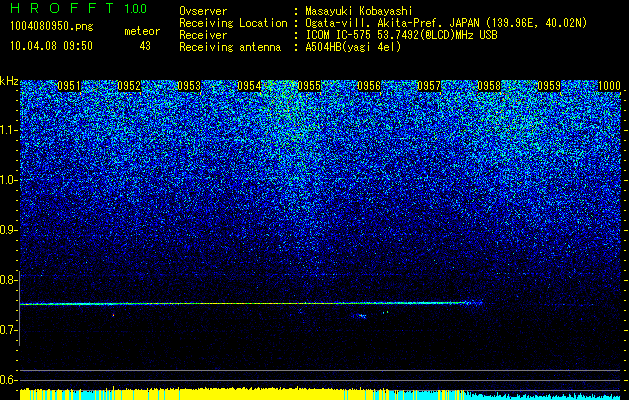The image size is (629, 400).
Task: Click the Receiving Location line text
Action: (x=383, y=23)
